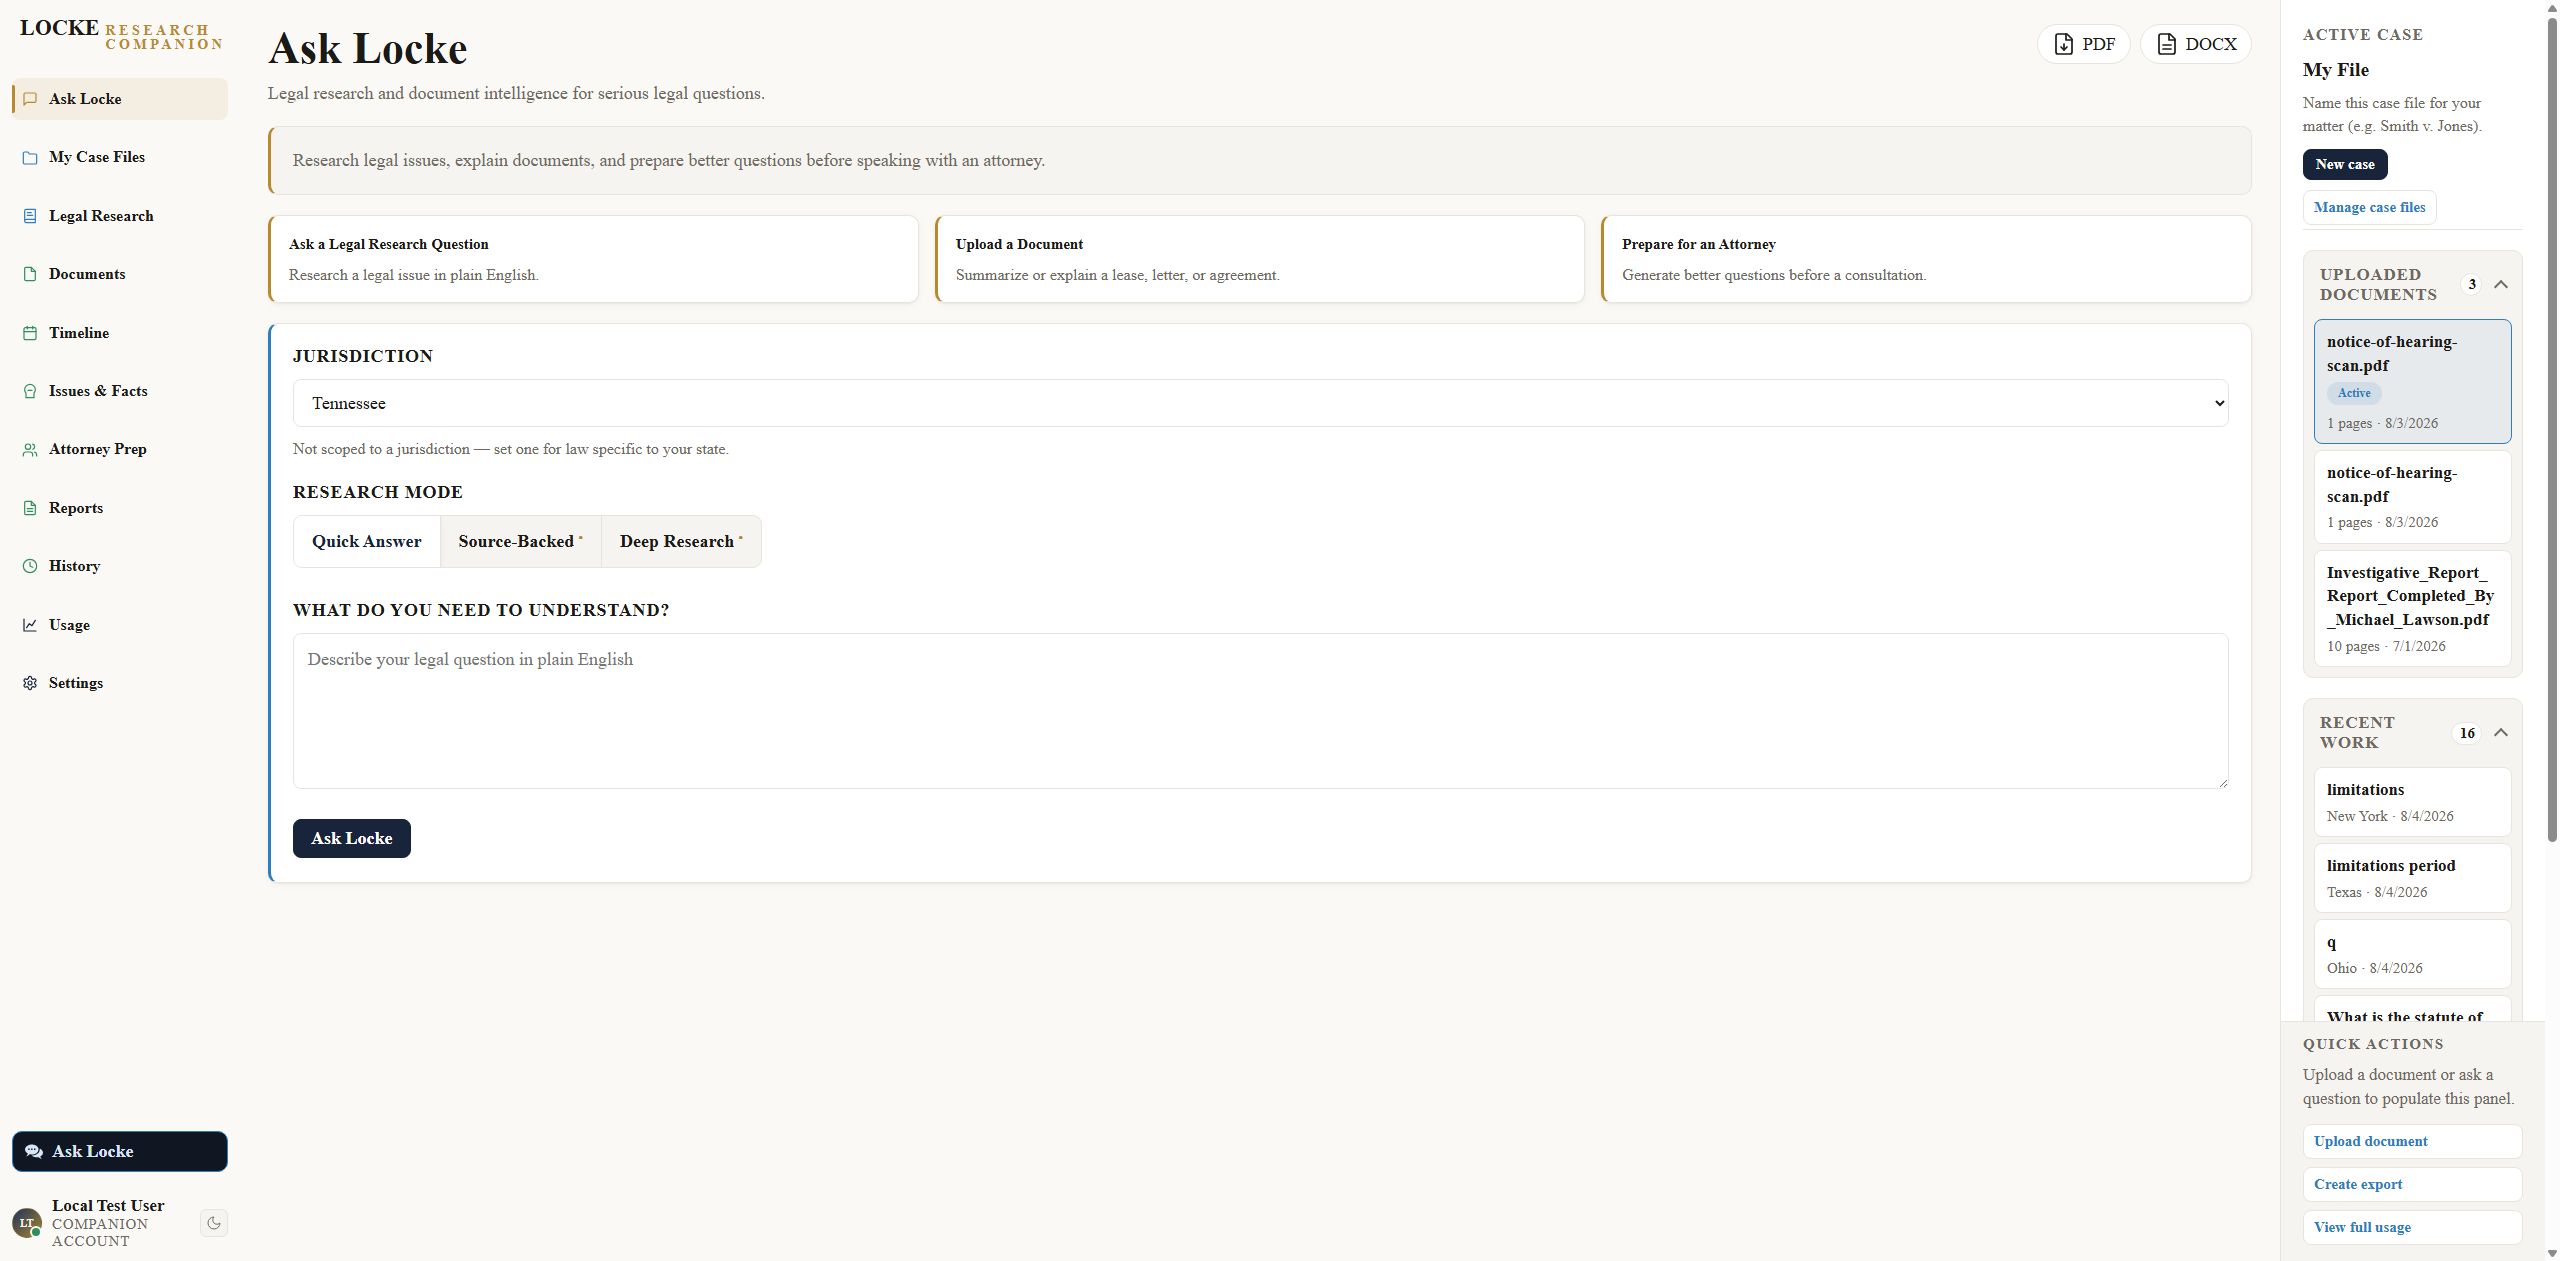Open Issues & Facts icon

[x=30, y=391]
